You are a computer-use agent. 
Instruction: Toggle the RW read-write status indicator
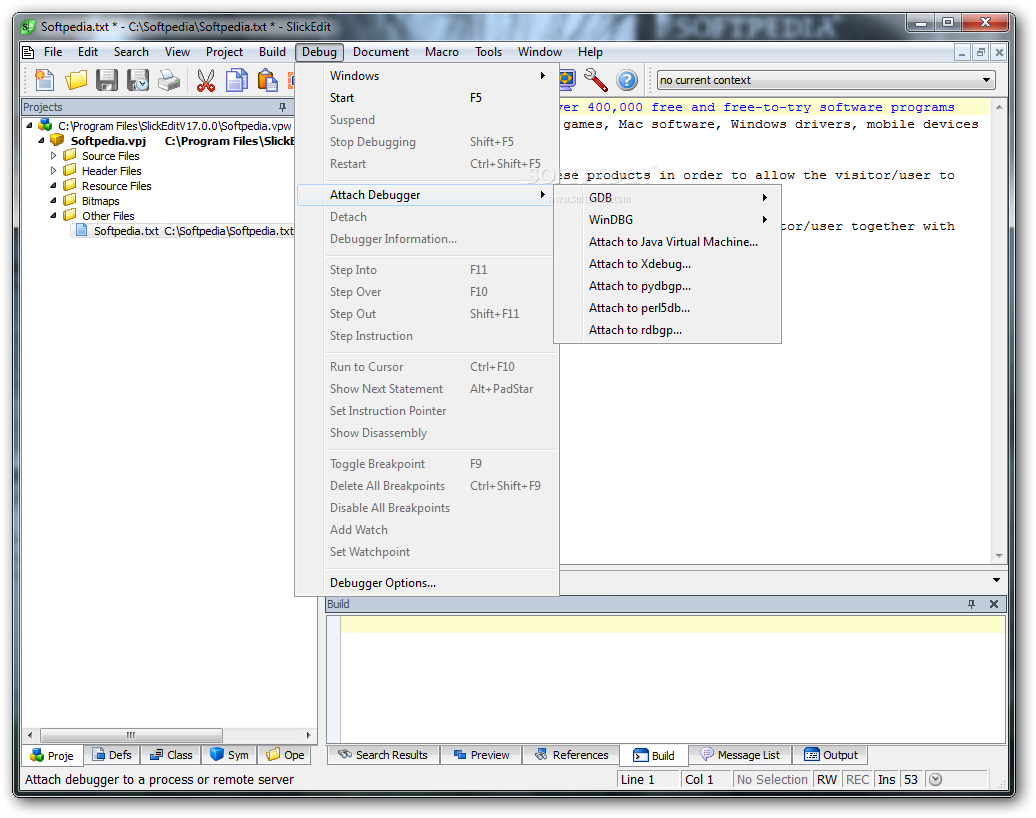click(x=827, y=780)
